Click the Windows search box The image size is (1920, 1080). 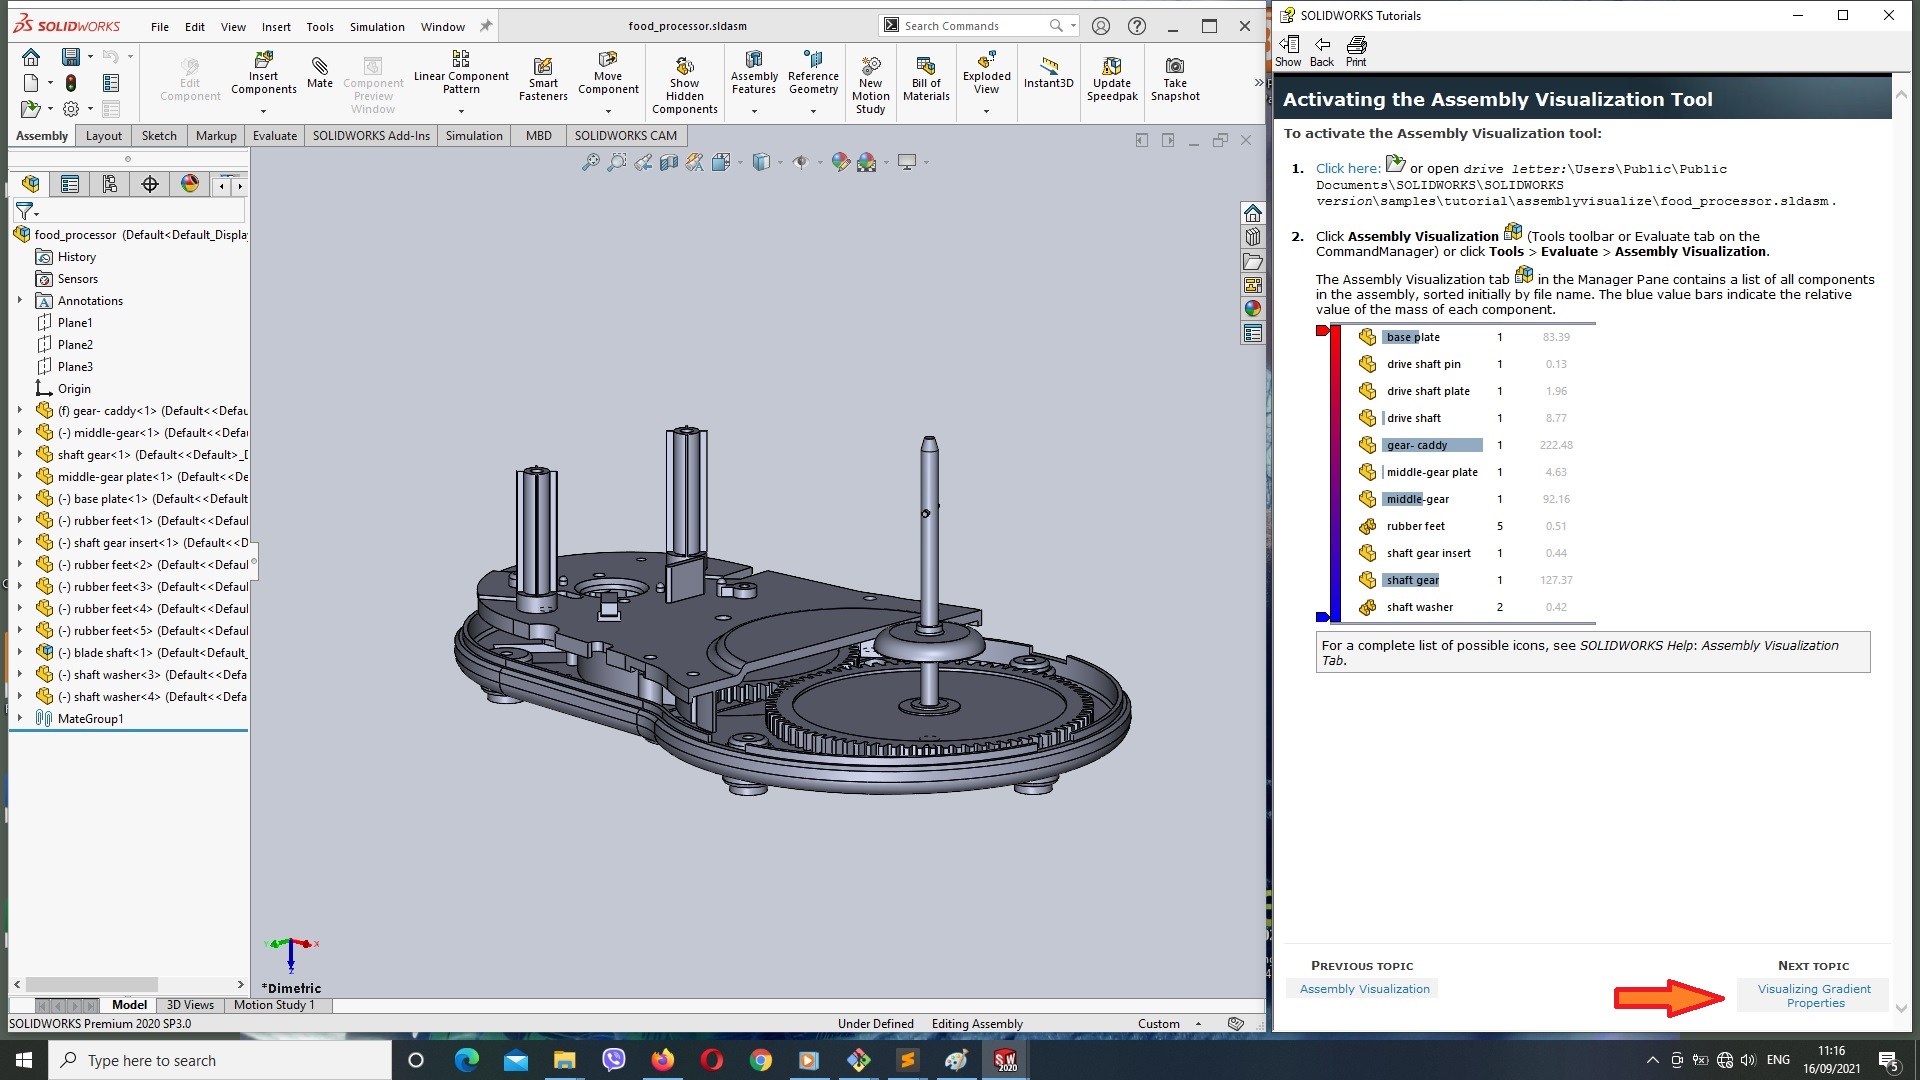(x=220, y=1060)
